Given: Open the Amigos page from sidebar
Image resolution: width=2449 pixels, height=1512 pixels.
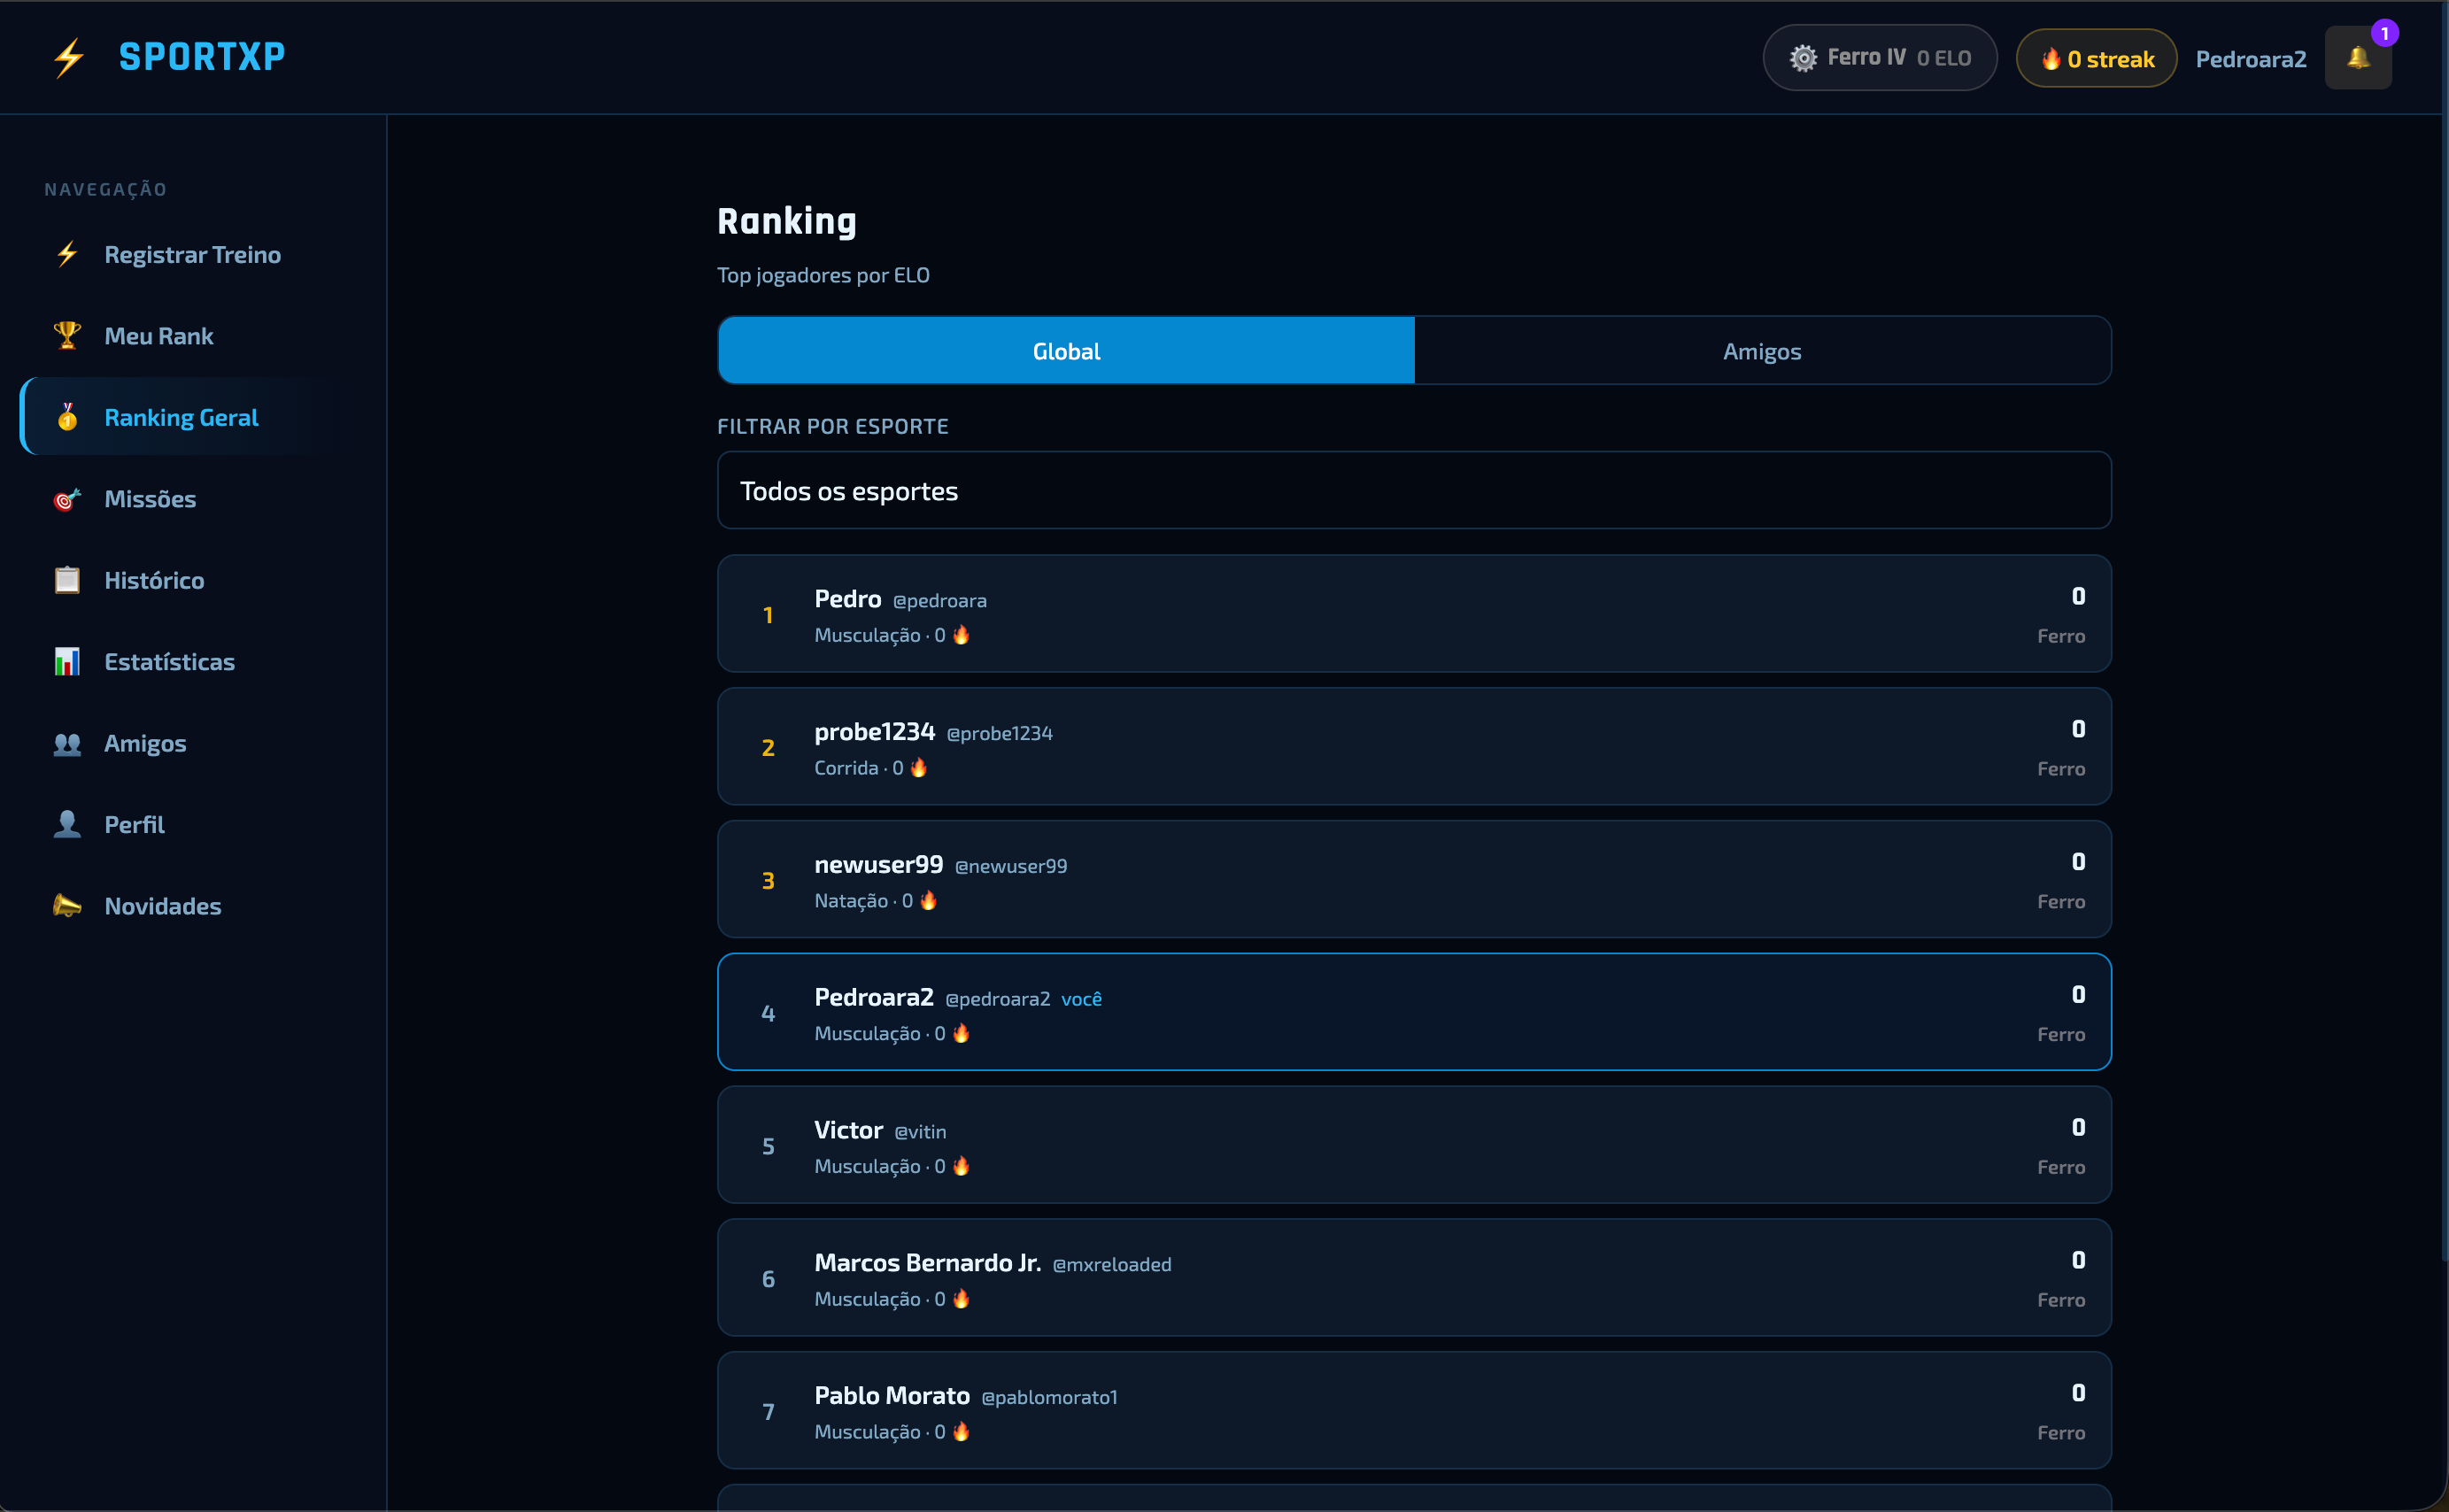Looking at the screenshot, I should [192, 743].
